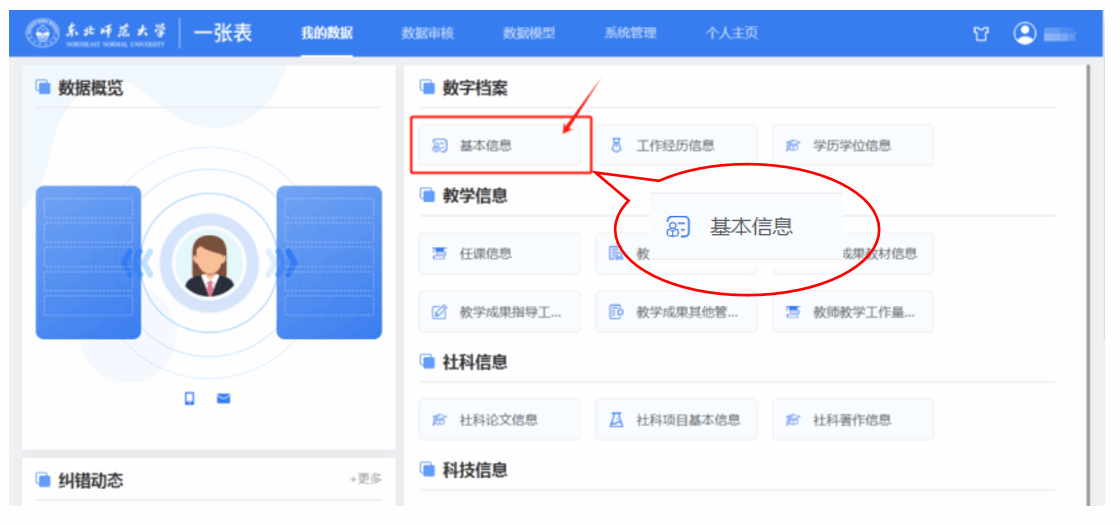Open the 基本信息 card

[500, 145]
